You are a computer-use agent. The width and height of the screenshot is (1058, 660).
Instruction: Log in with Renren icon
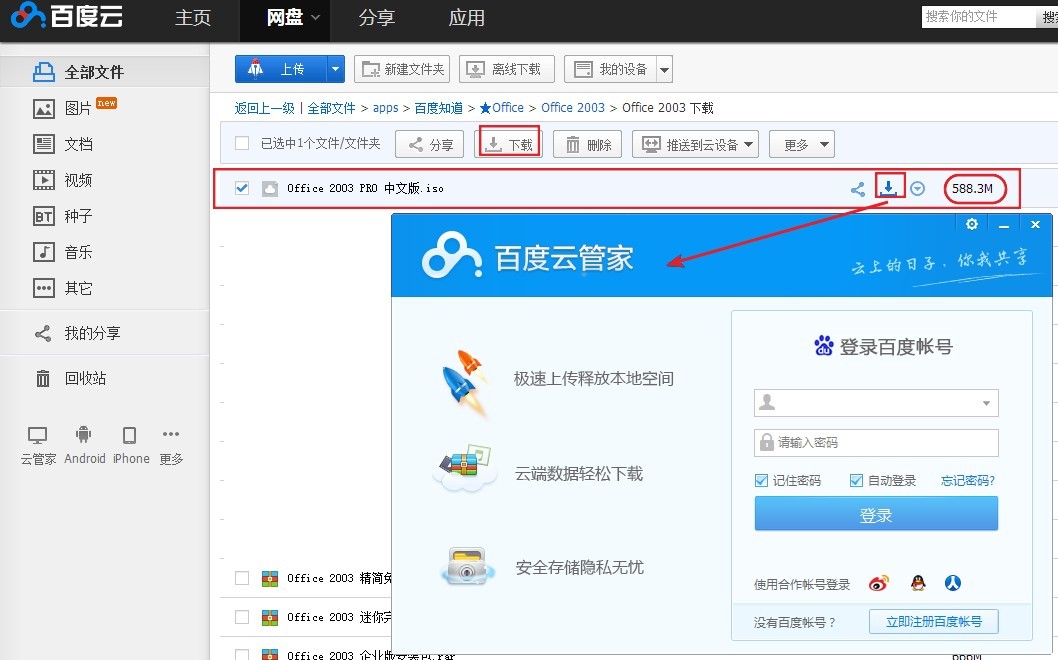[952, 583]
